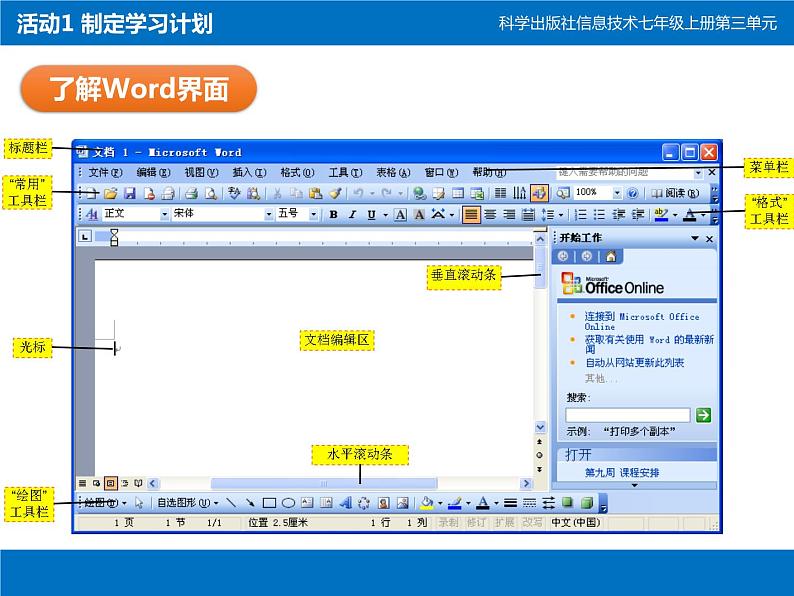Click the text Highlight color button

(x=661, y=215)
